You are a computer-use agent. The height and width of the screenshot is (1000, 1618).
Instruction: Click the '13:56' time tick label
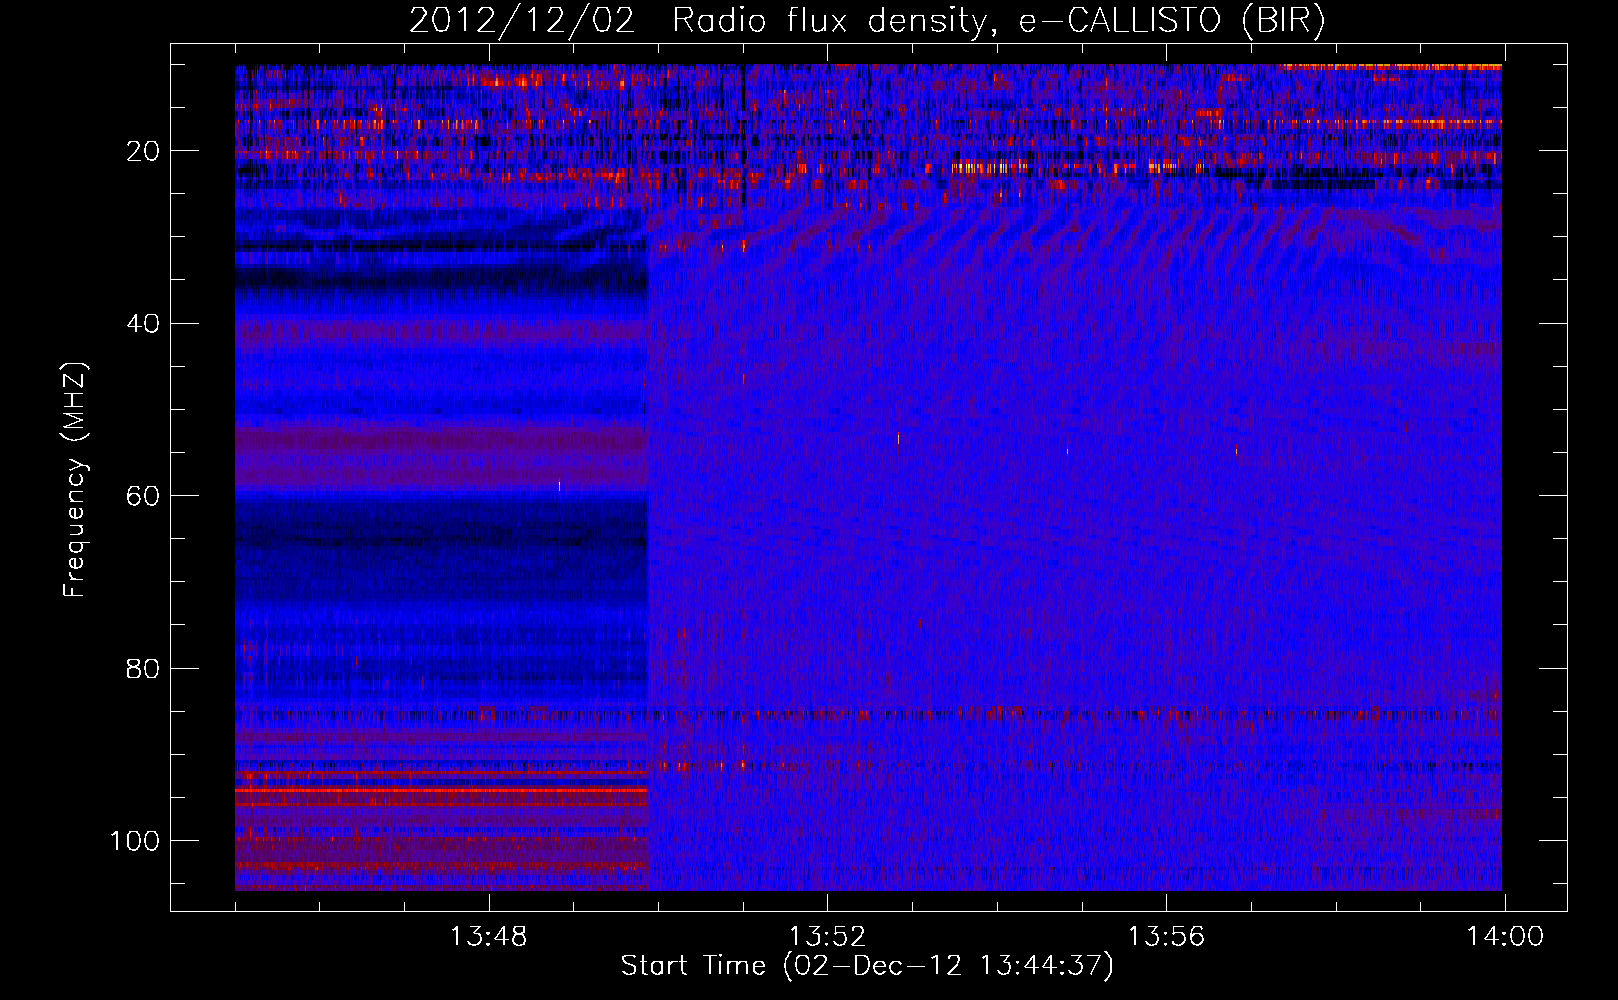(x=1166, y=937)
